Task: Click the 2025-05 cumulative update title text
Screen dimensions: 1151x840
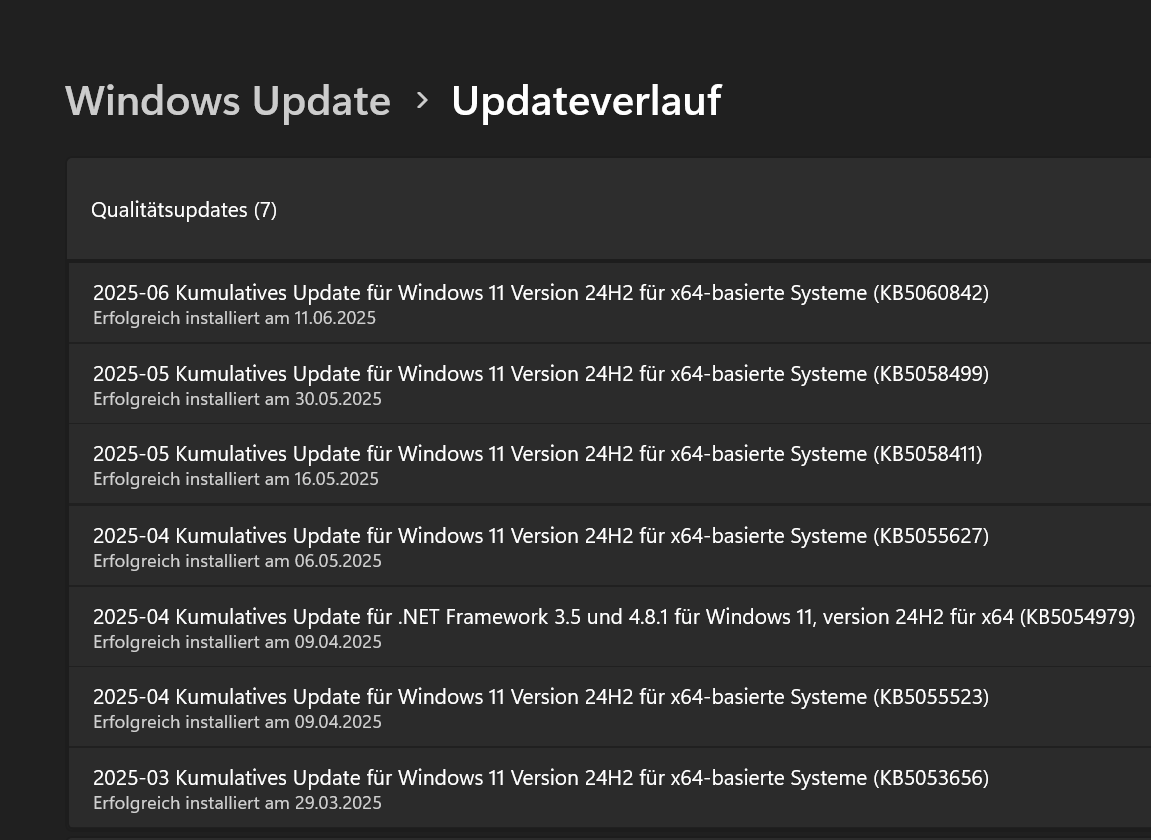Action: pyautogui.click(x=541, y=374)
